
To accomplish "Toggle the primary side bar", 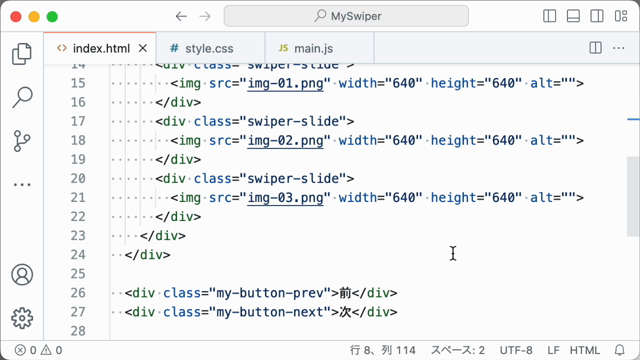I will pyautogui.click(x=549, y=16).
